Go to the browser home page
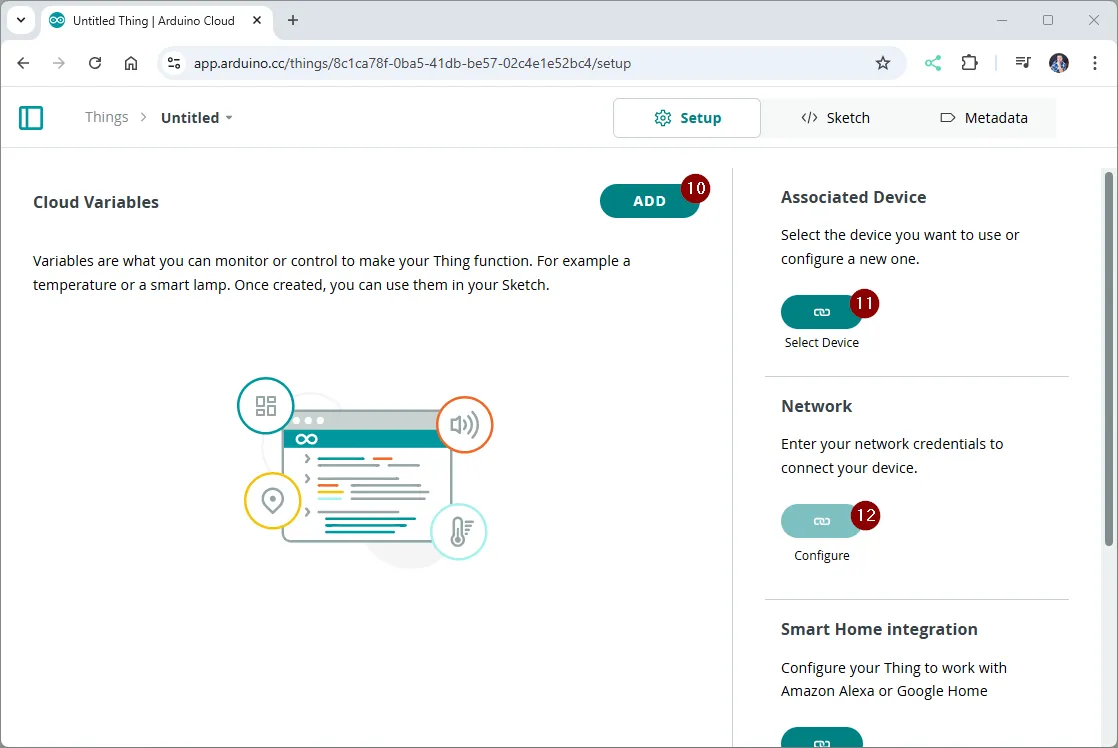1118x748 pixels. pyautogui.click(x=131, y=63)
